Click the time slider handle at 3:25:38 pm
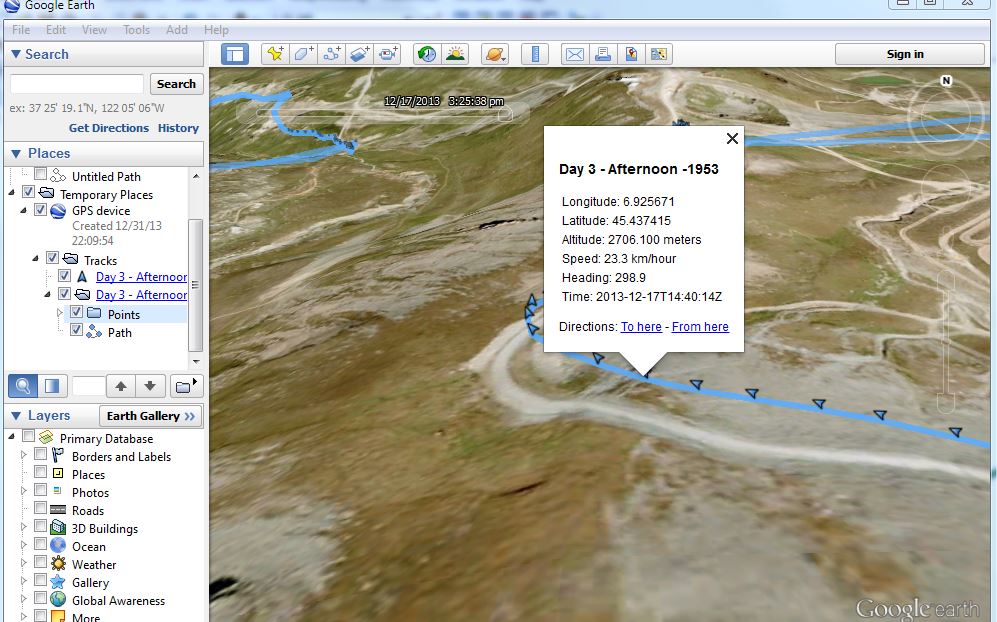The height and width of the screenshot is (622, 997). [x=505, y=114]
